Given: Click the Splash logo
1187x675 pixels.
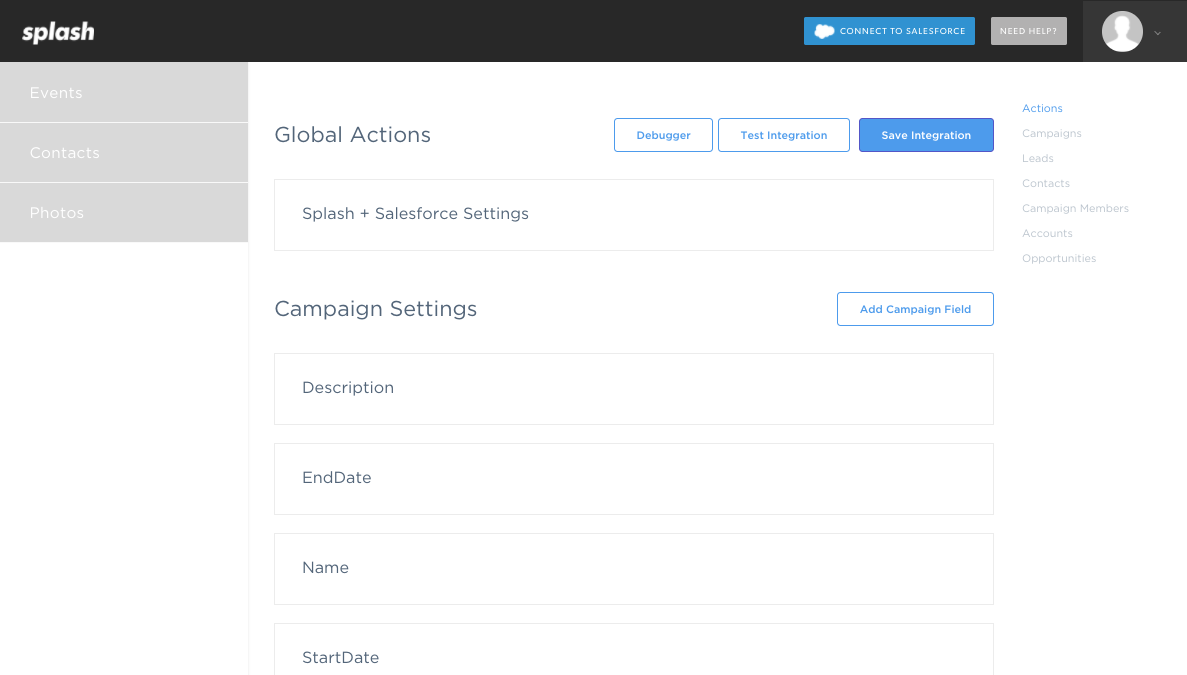Looking at the screenshot, I should click(x=58, y=32).
